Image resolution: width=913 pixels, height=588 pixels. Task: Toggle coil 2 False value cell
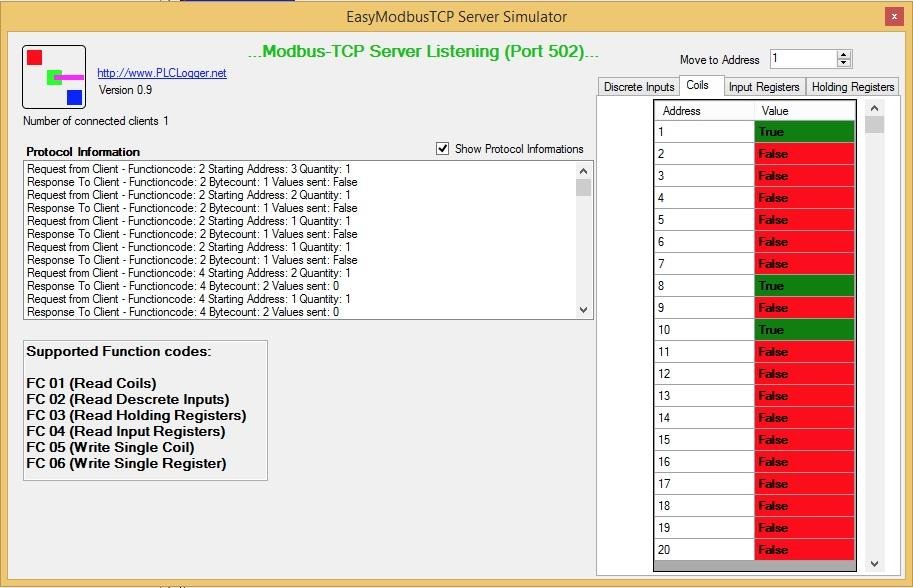(x=804, y=154)
